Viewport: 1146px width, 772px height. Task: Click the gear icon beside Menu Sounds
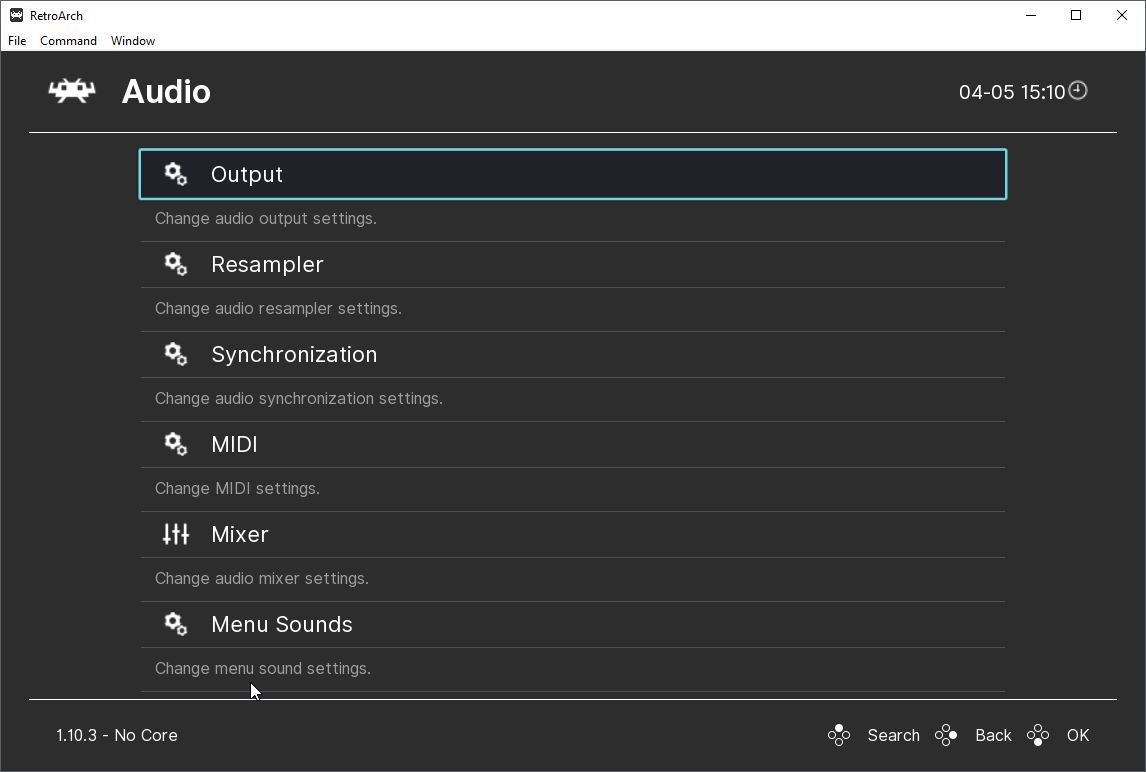(x=176, y=624)
